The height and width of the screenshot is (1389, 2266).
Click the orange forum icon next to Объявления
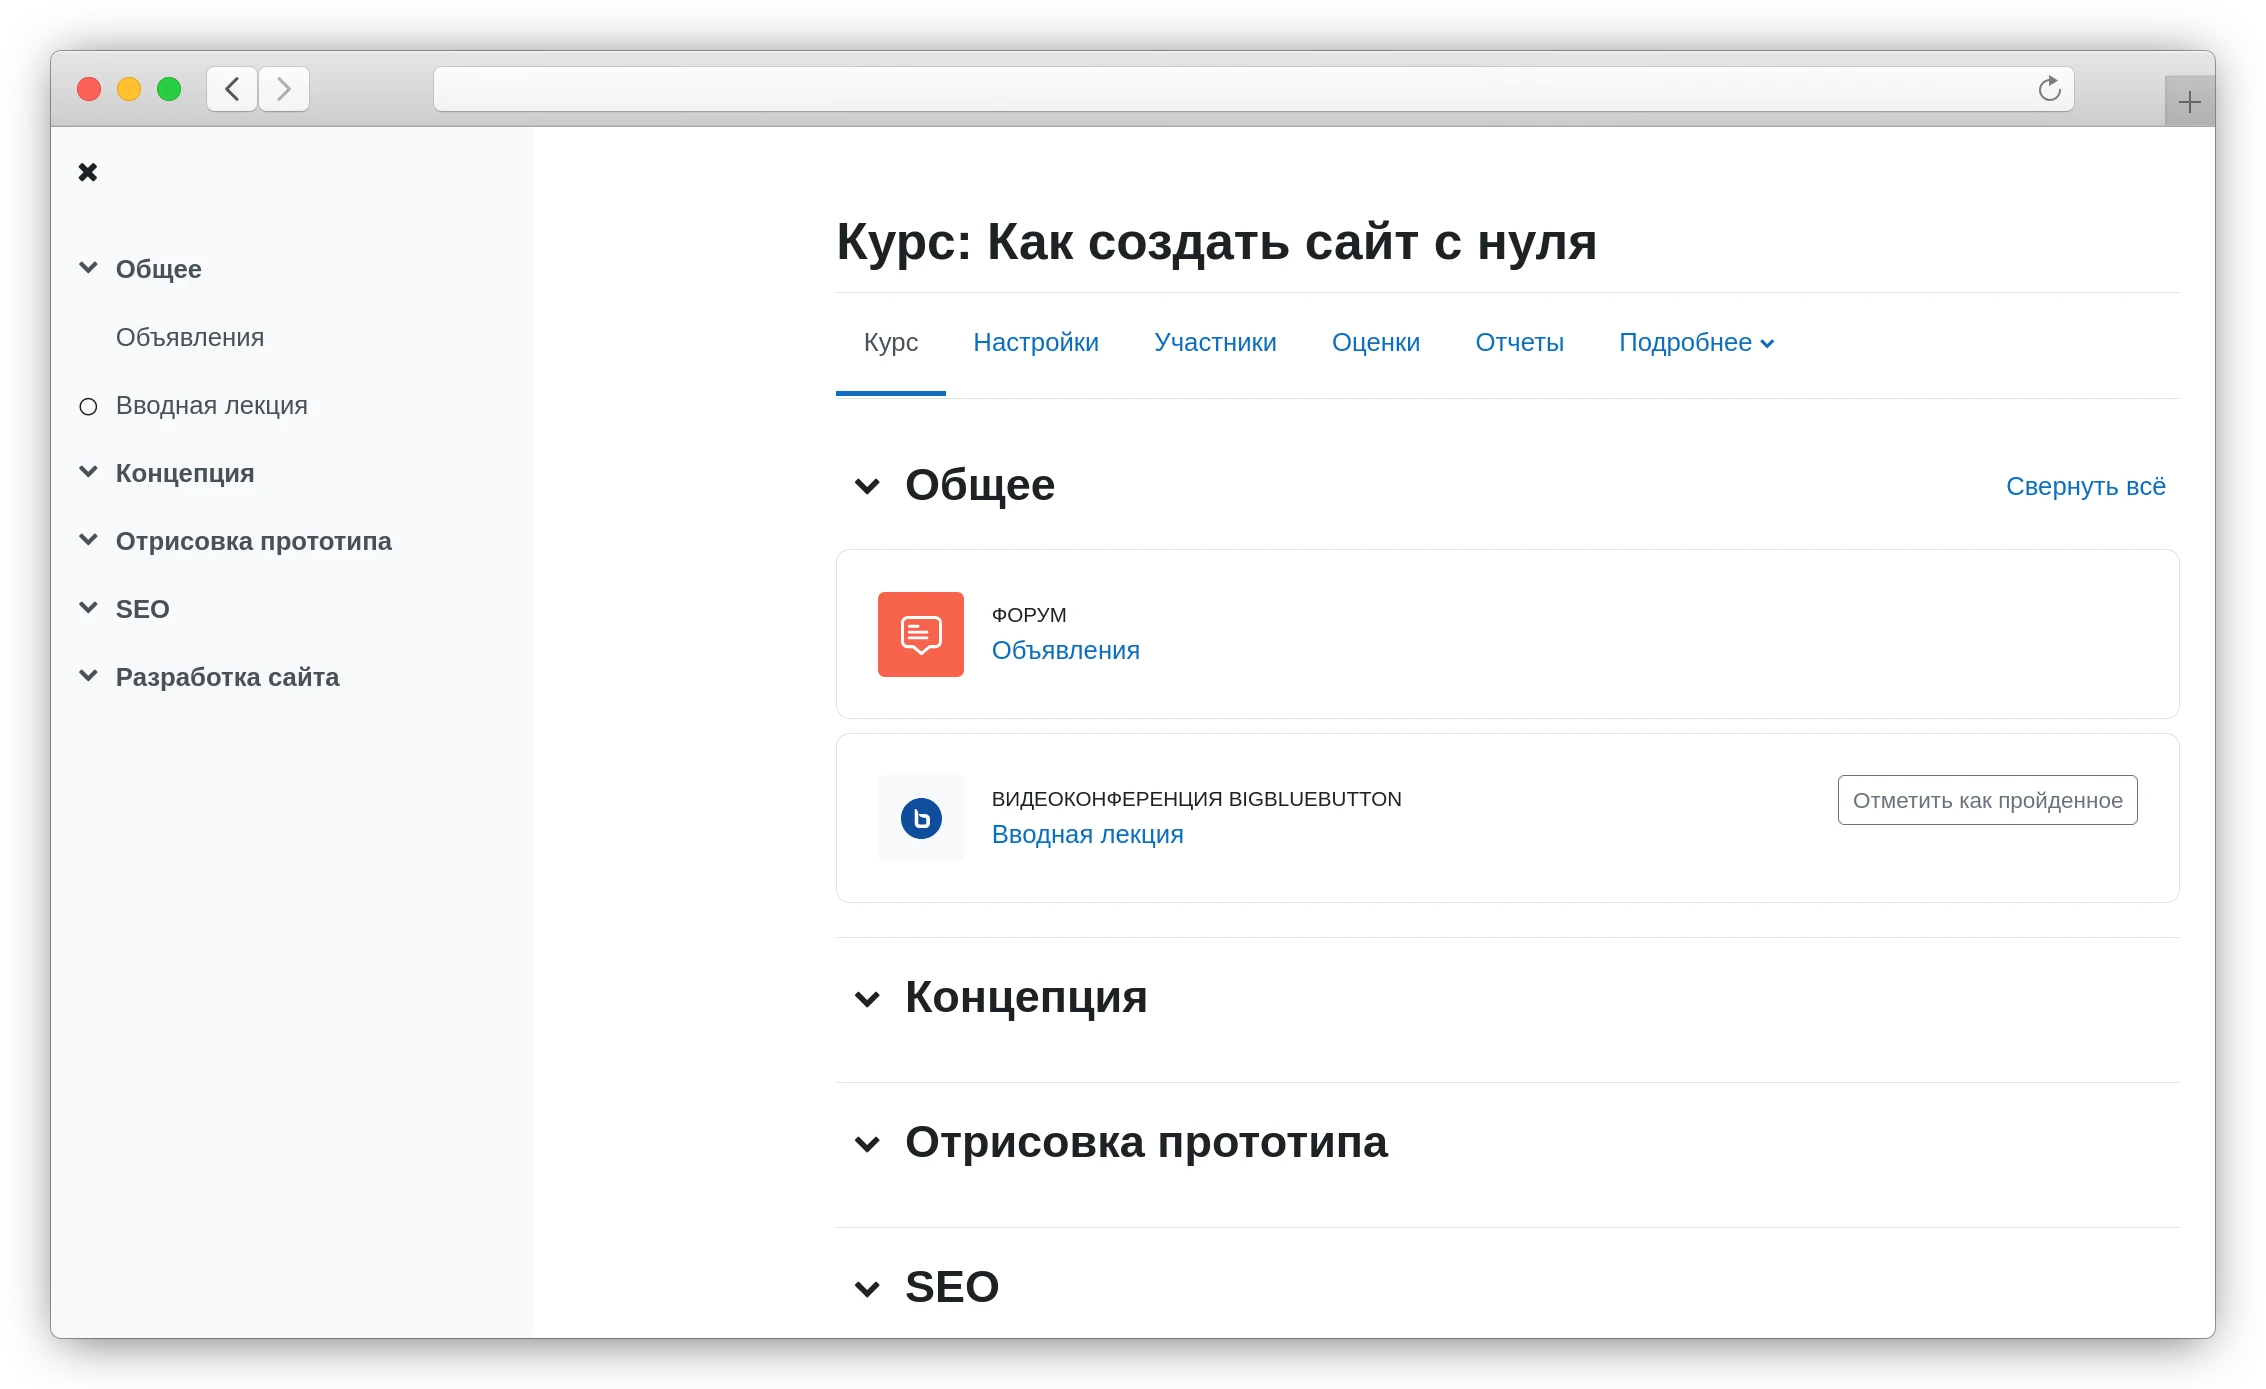[x=919, y=634]
